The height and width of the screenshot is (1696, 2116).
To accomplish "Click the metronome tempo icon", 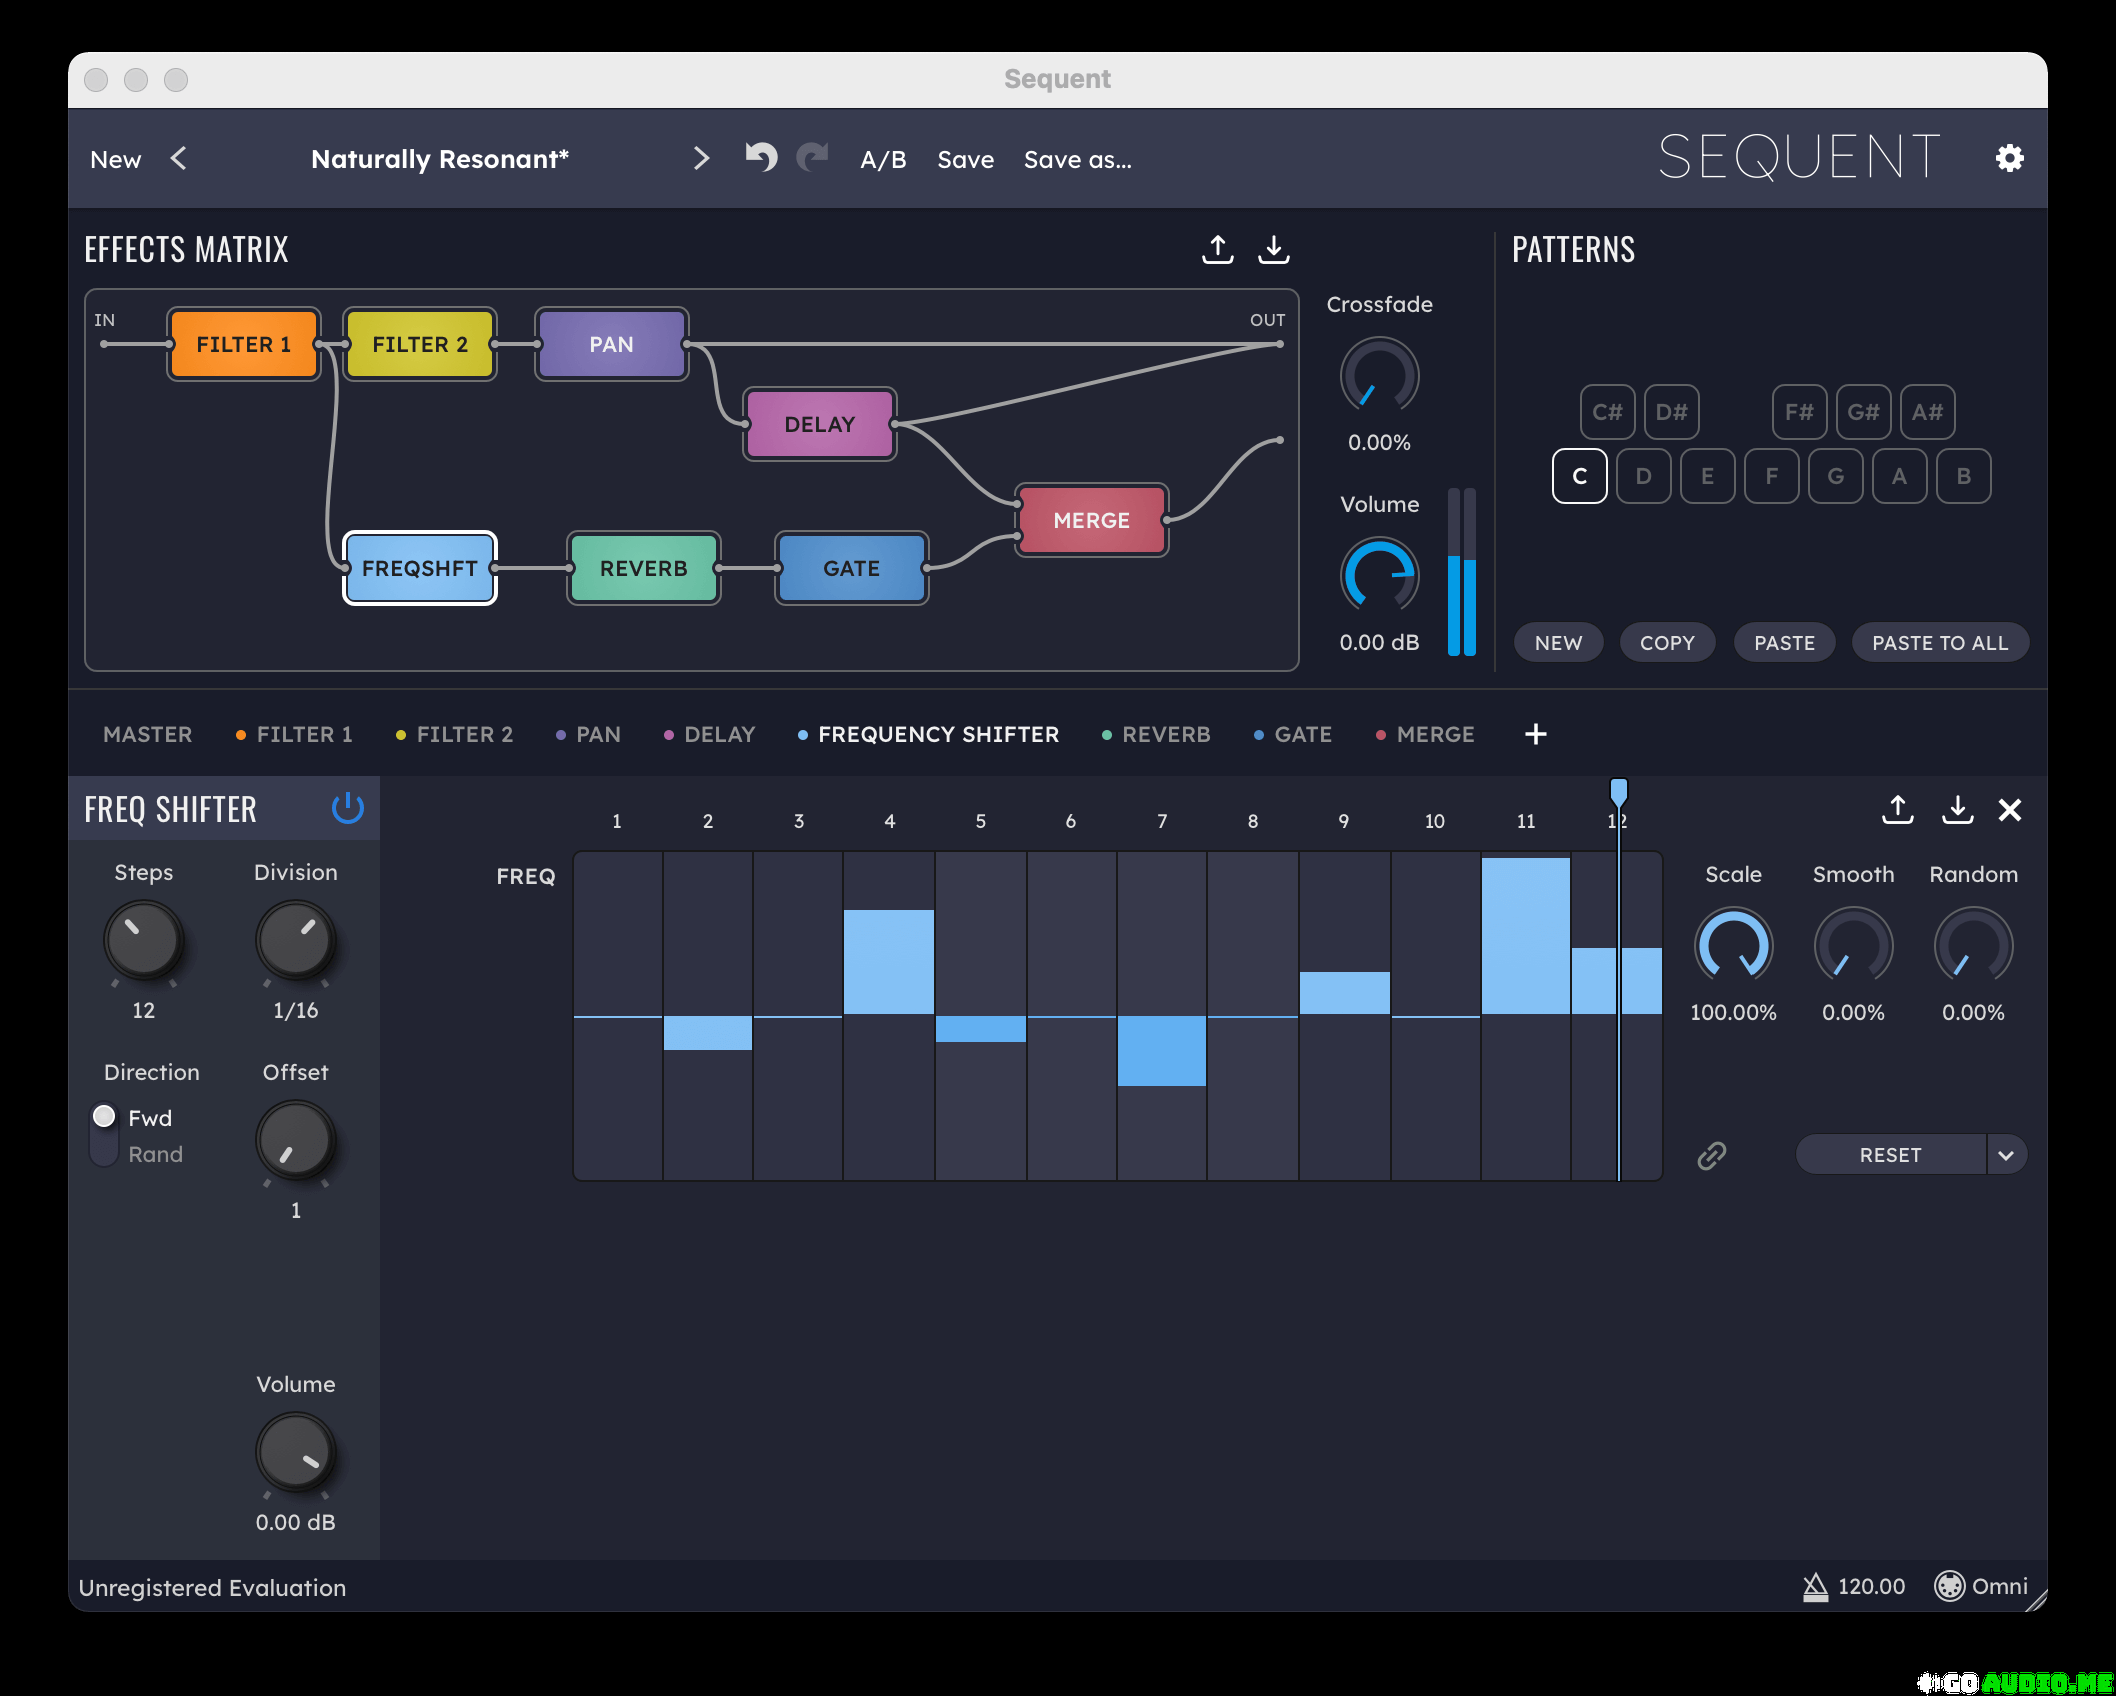I will click(1814, 1587).
